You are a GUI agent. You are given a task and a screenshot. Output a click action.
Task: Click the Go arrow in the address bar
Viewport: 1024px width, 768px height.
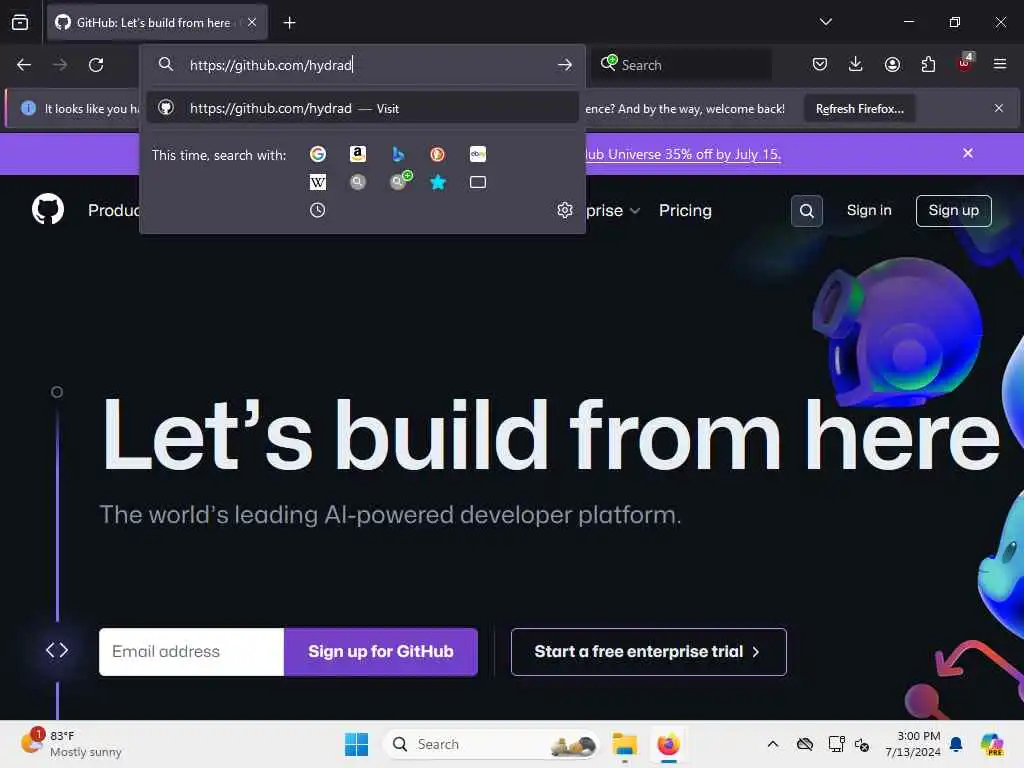point(565,65)
